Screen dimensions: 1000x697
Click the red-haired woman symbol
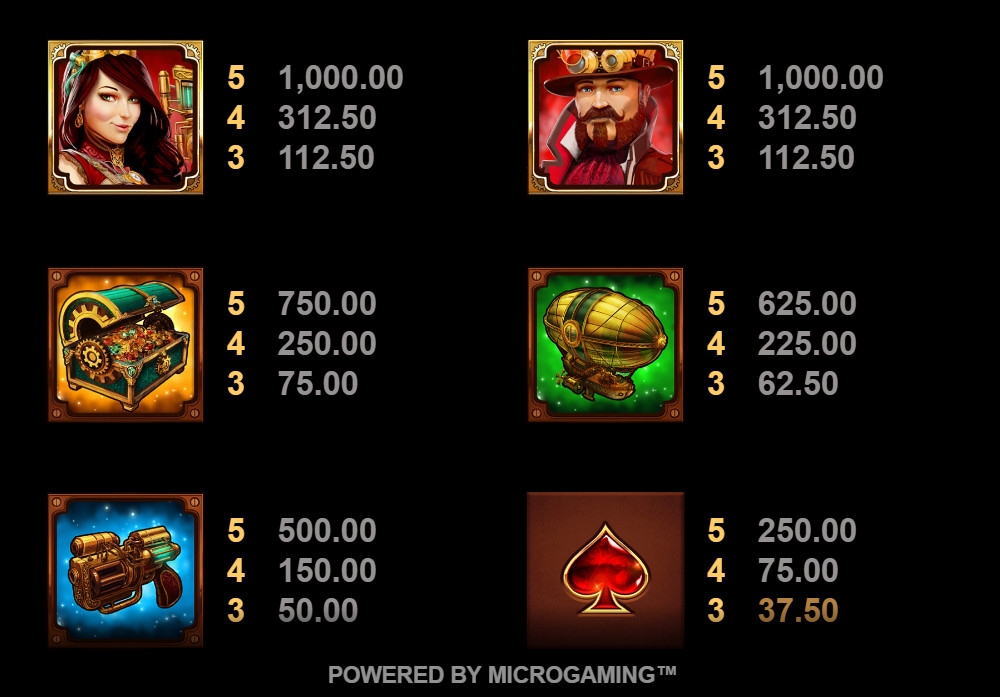pos(126,117)
